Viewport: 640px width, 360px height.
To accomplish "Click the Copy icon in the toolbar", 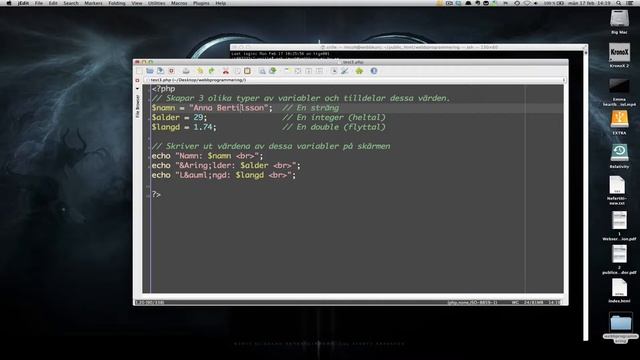I will pyautogui.click(x=237, y=71).
